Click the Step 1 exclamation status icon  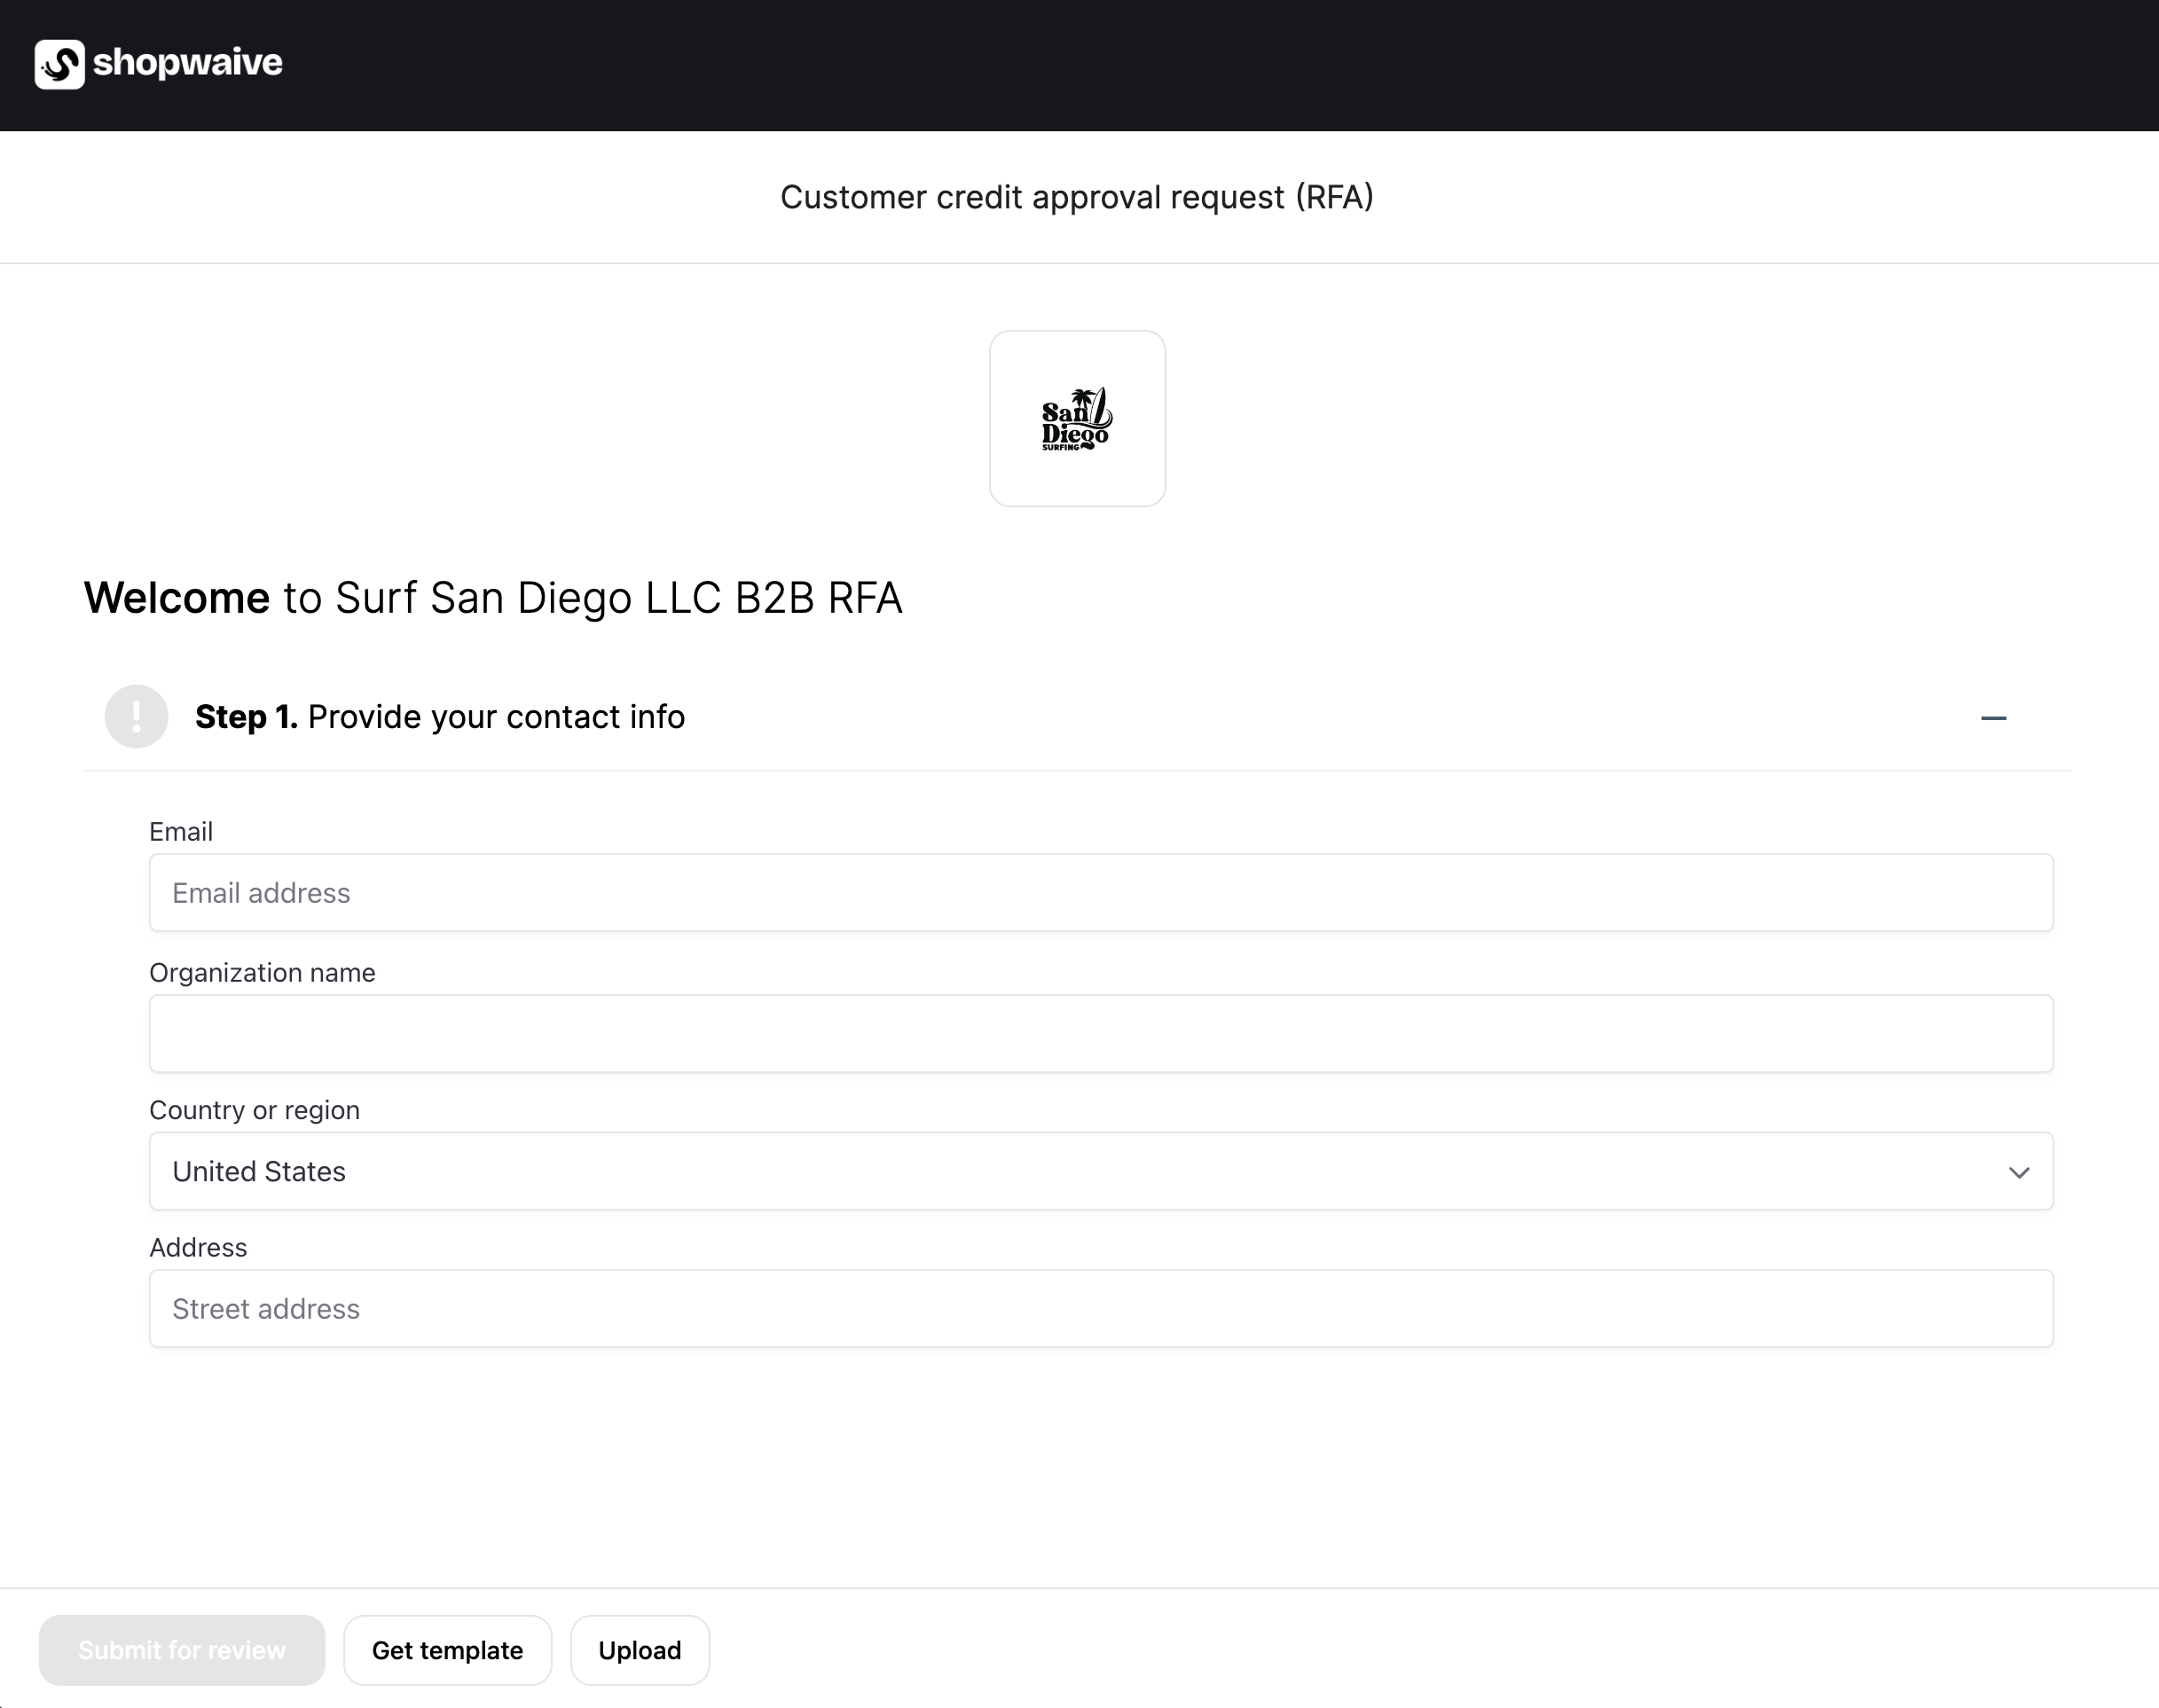coord(136,717)
